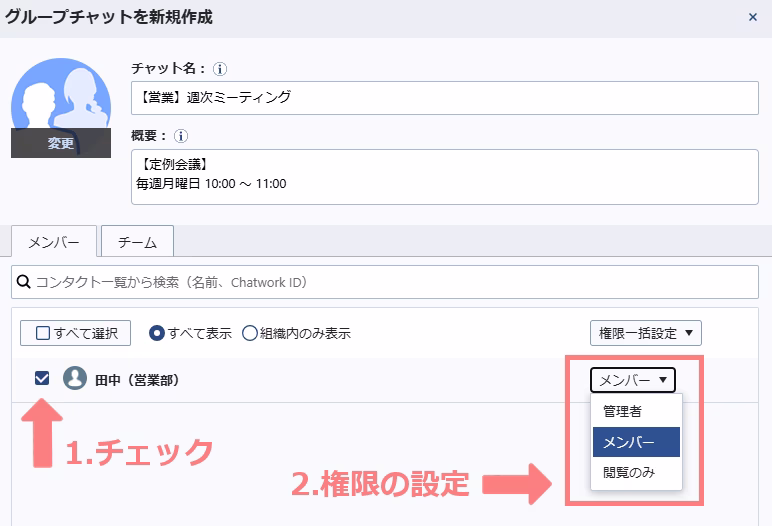
Task: Close the グループチャットを新規作成 dialog
Action: tap(752, 17)
